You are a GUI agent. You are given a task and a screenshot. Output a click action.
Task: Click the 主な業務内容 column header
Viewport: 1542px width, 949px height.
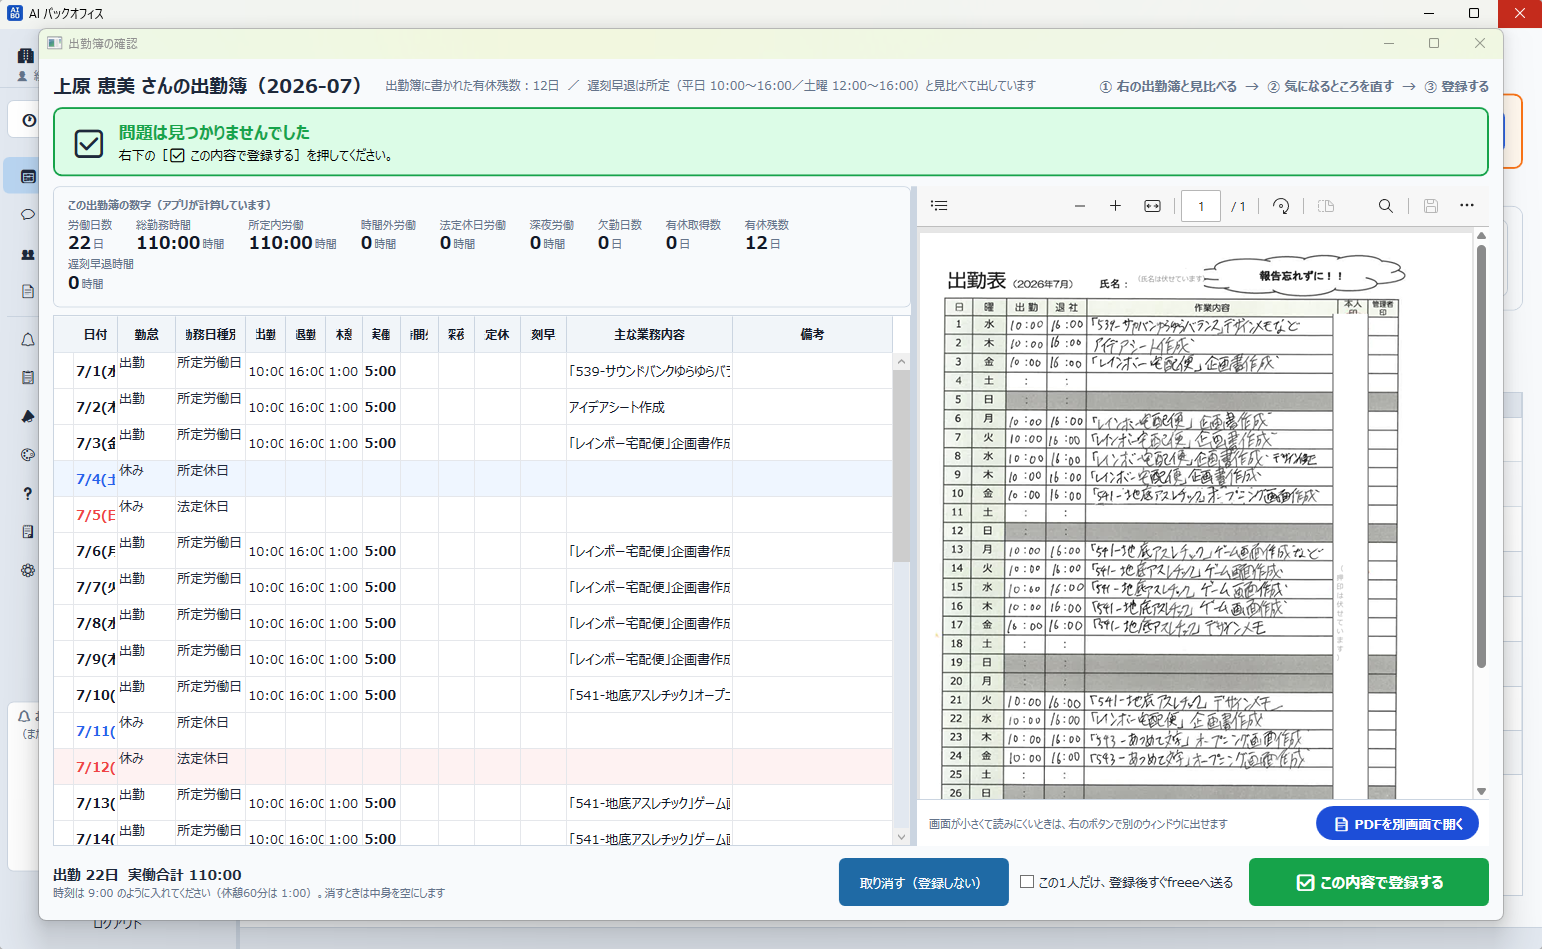(x=649, y=335)
